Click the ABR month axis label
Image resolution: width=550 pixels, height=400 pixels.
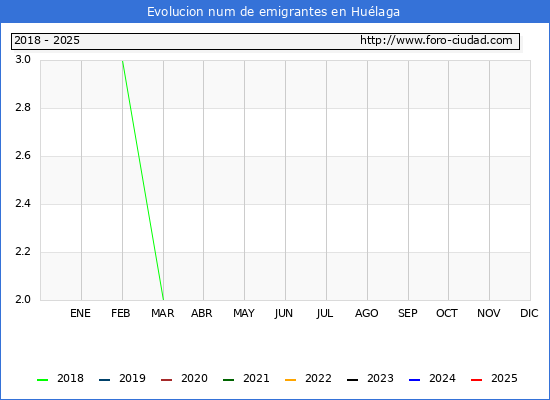coord(202,313)
